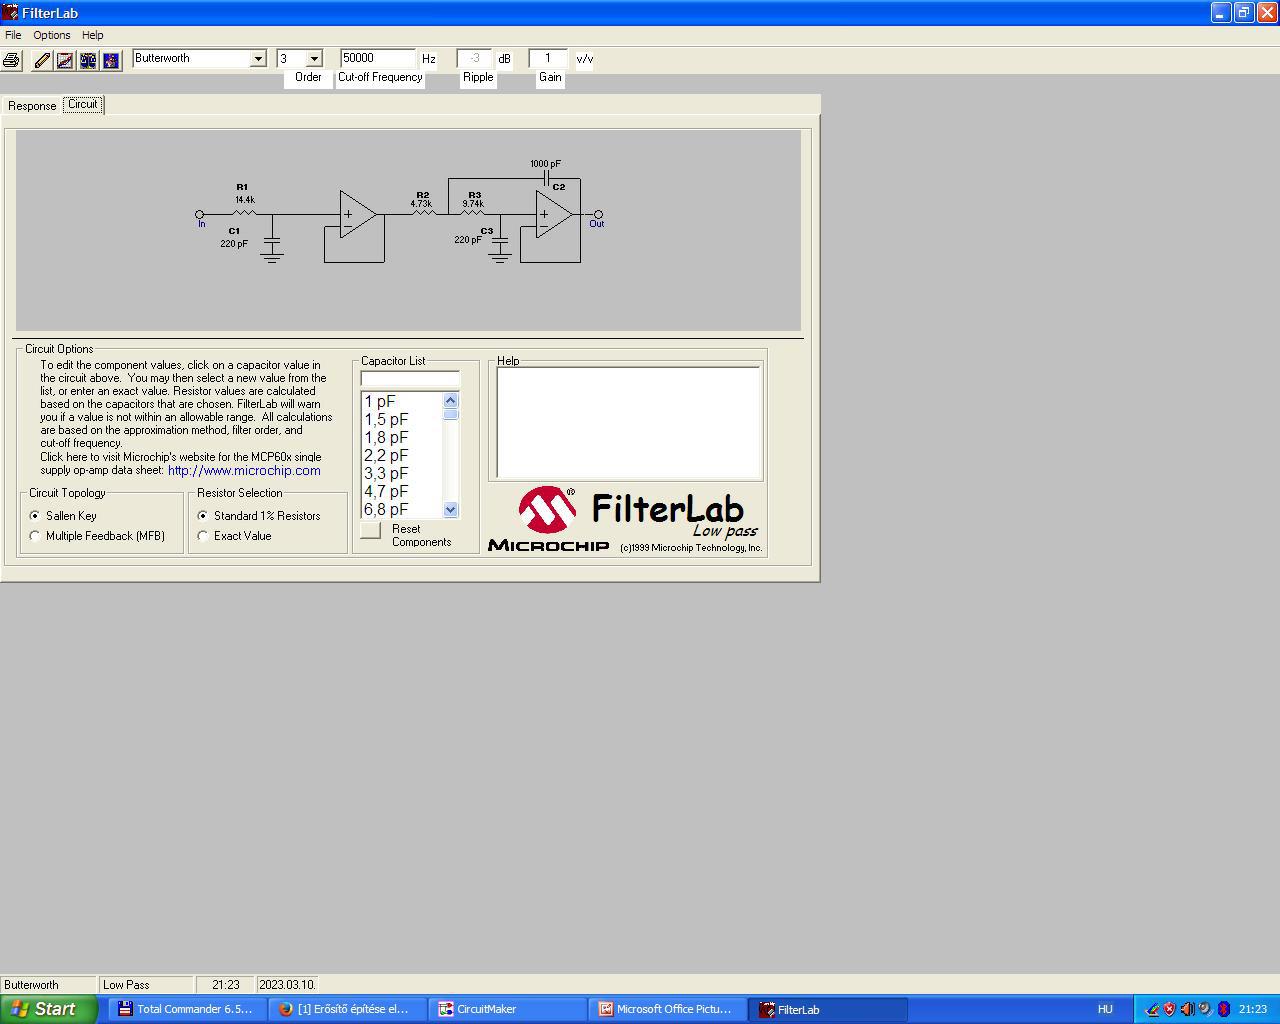The image size is (1280, 1024).
Task: Open the Options menu
Action: 52,35
